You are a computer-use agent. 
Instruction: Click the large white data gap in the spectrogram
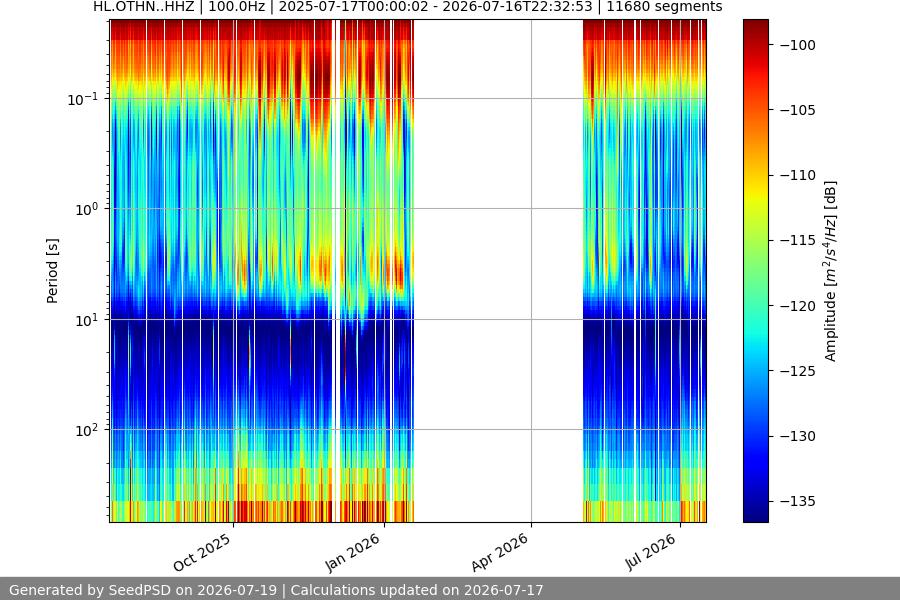coord(498,271)
